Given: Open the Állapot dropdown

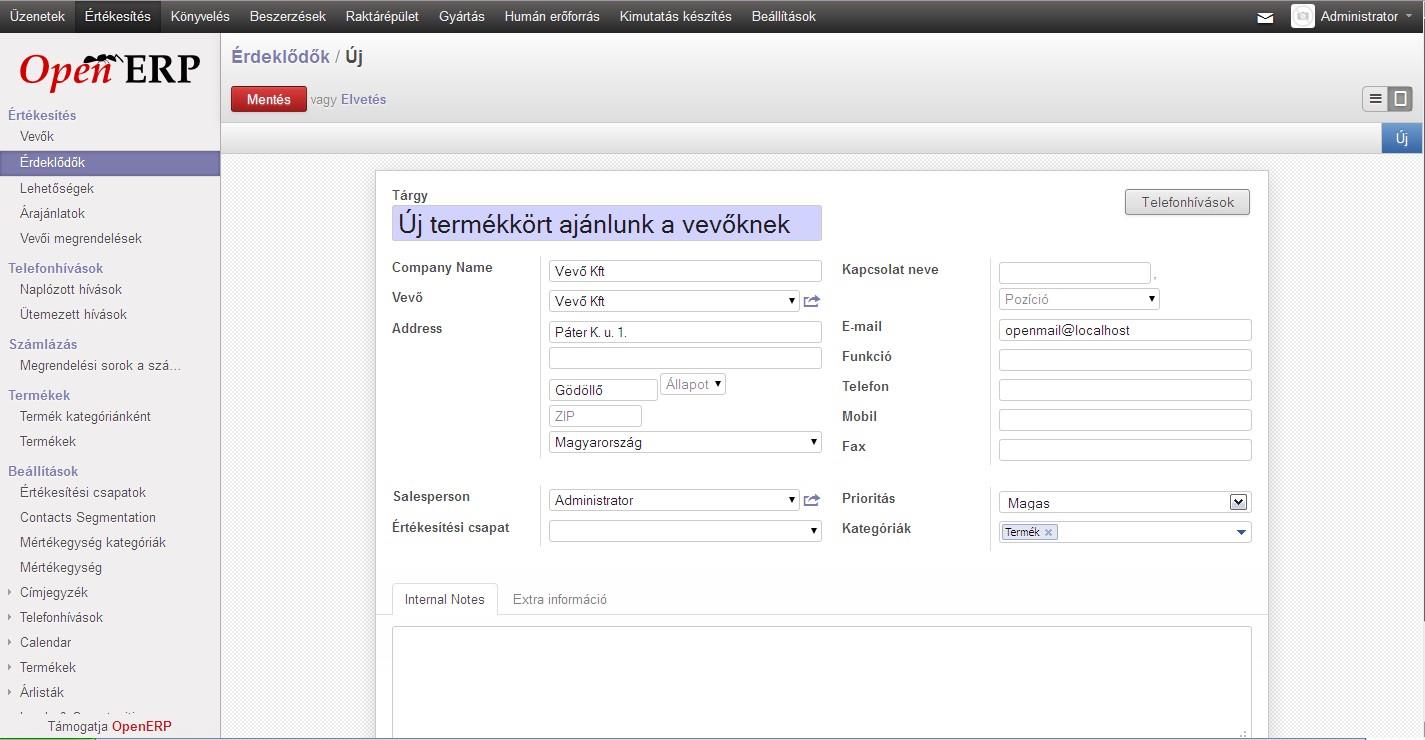Looking at the screenshot, I should (718, 384).
